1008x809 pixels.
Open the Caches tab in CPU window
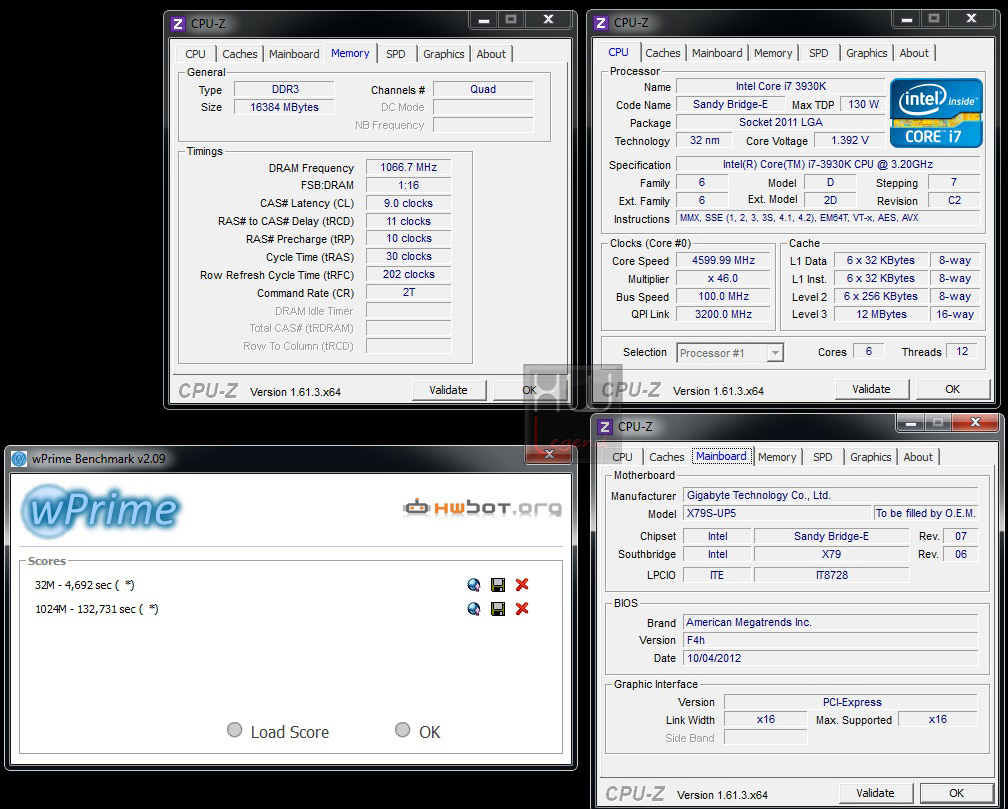click(662, 53)
